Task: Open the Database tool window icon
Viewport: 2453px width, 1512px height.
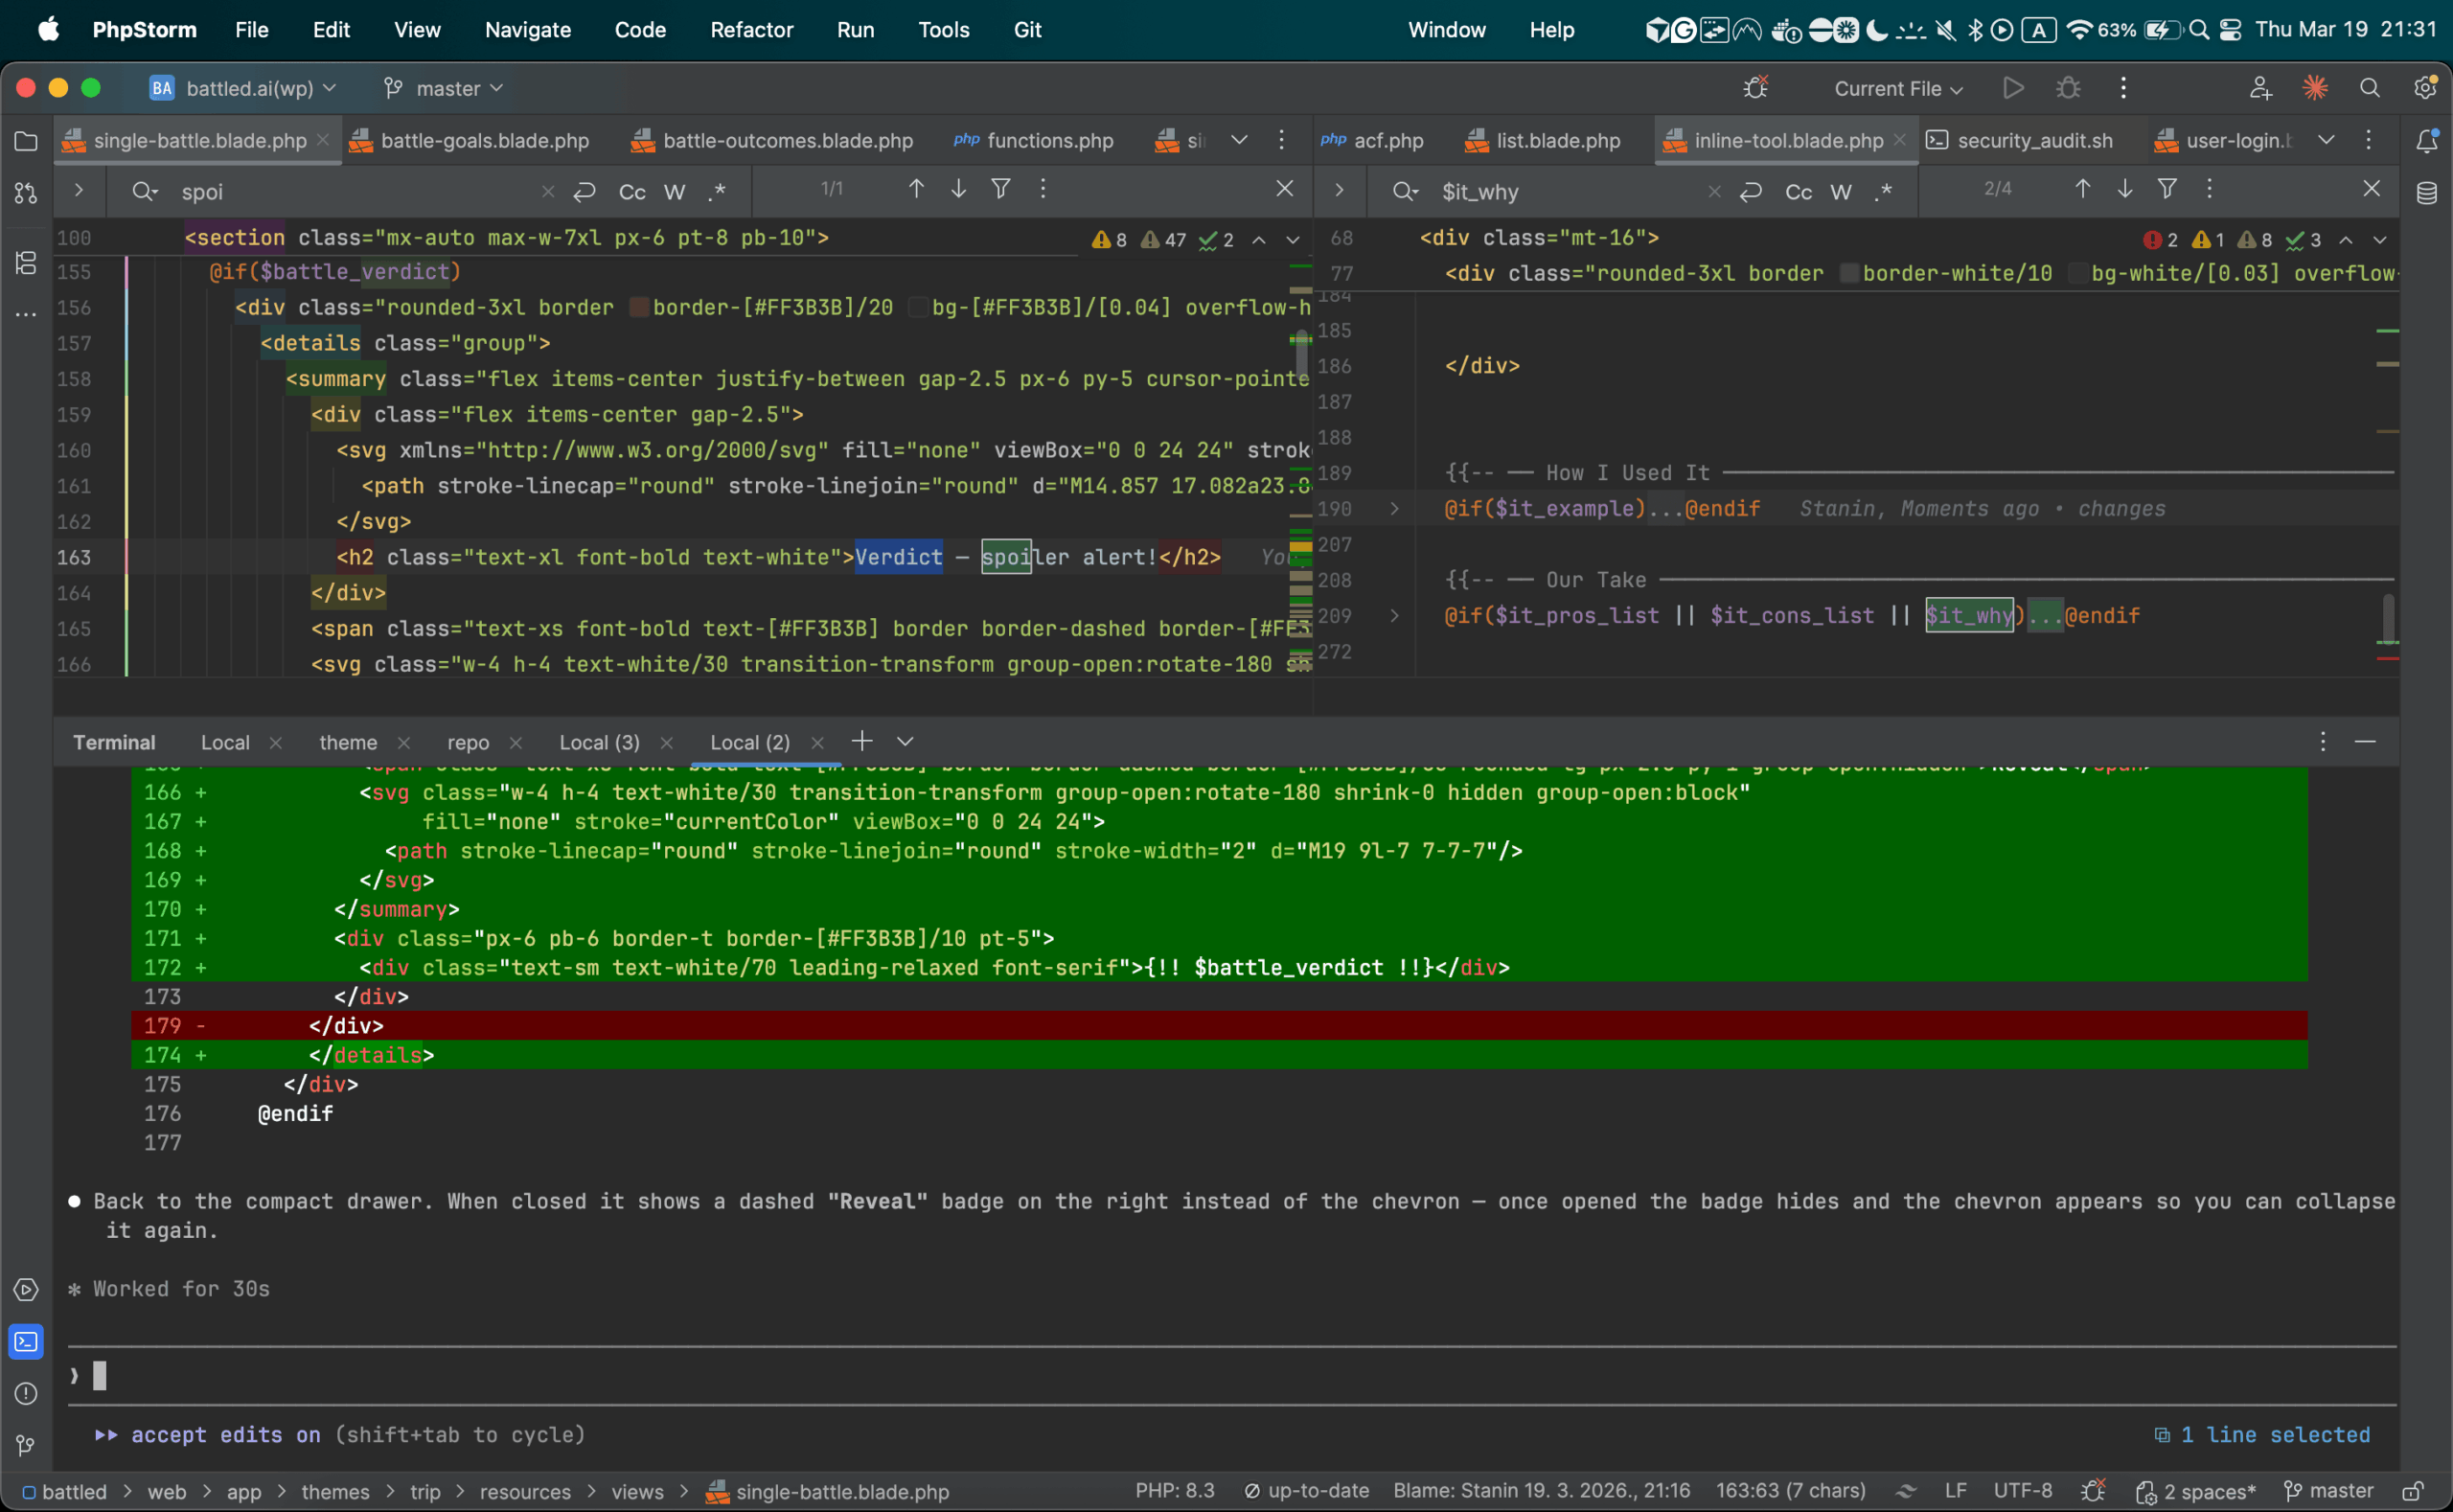Action: [x=2427, y=193]
